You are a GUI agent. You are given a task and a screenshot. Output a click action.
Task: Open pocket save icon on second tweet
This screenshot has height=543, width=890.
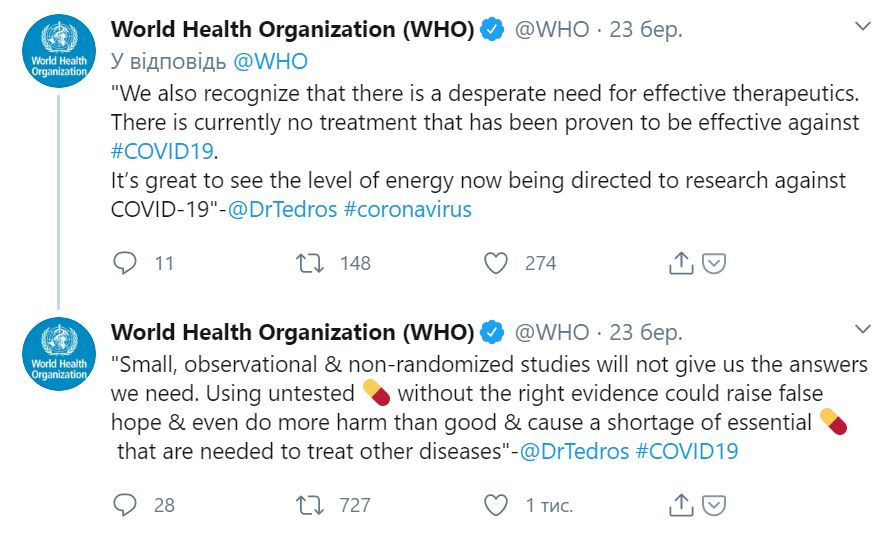pyautogui.click(x=714, y=505)
